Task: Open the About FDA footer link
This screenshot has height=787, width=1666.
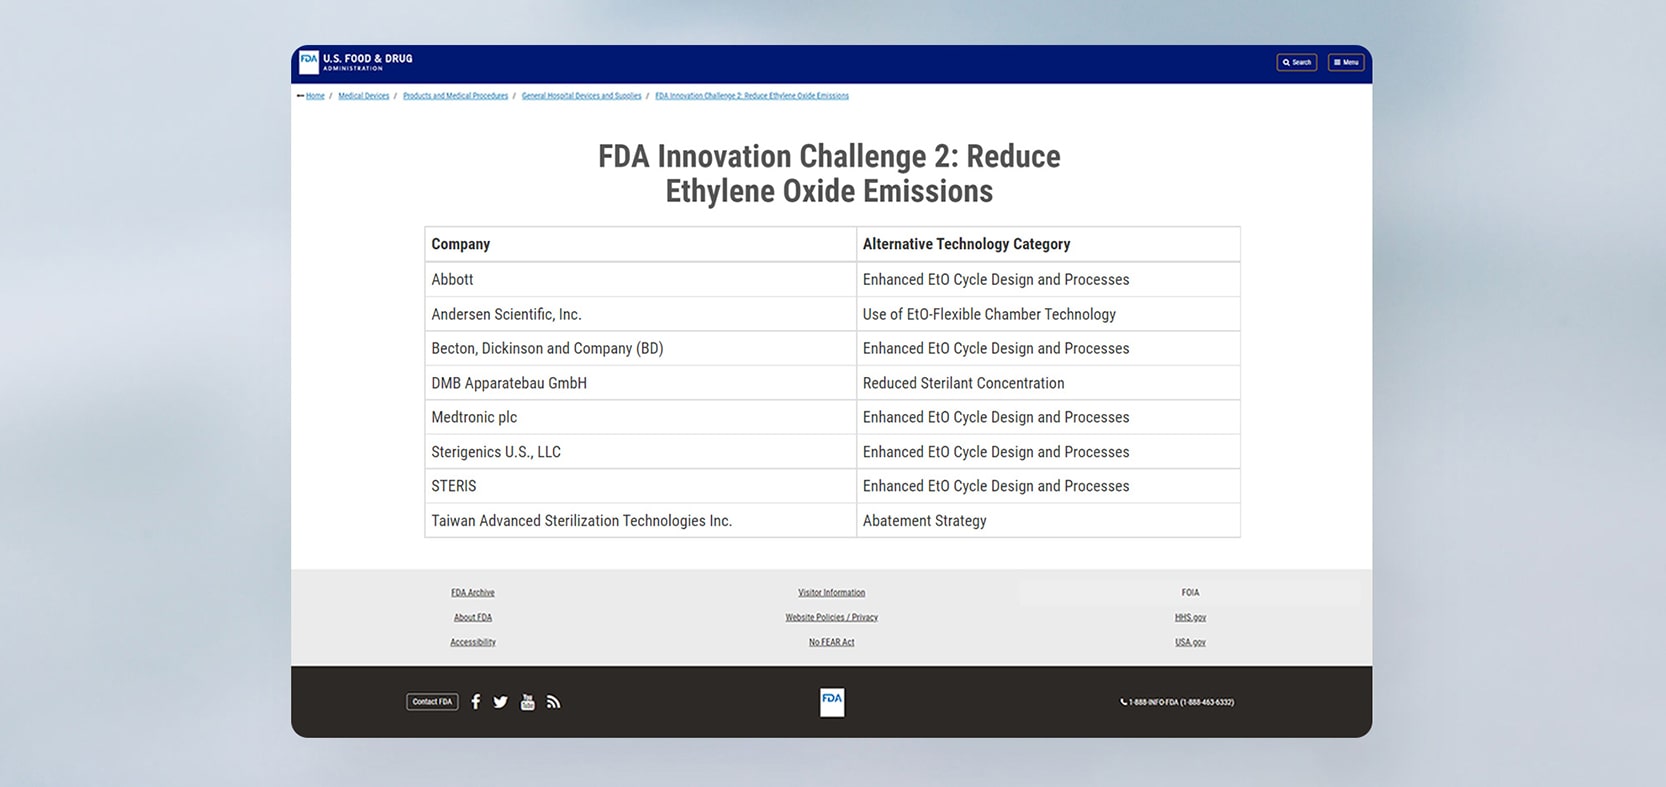Action: click(x=473, y=618)
